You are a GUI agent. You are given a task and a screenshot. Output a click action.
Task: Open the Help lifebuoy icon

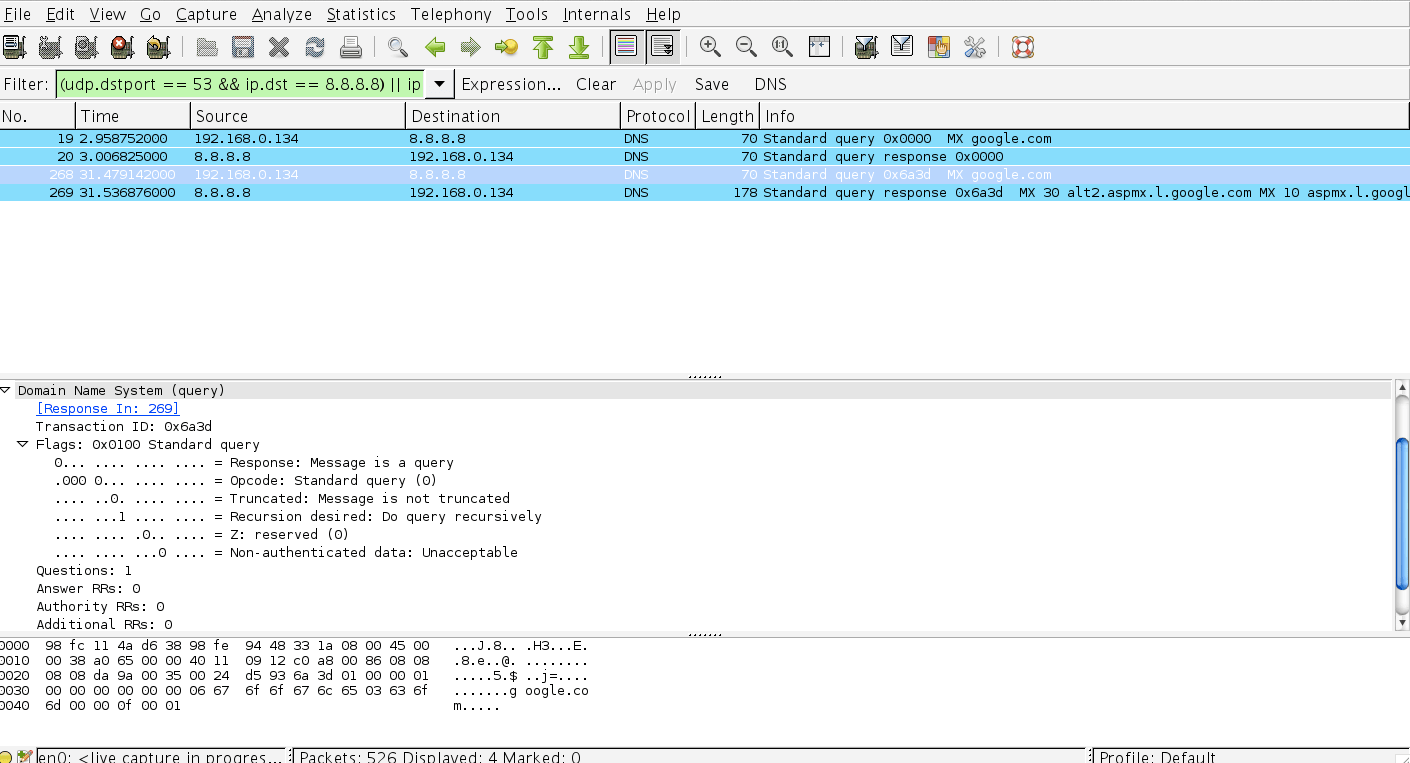(1022, 46)
